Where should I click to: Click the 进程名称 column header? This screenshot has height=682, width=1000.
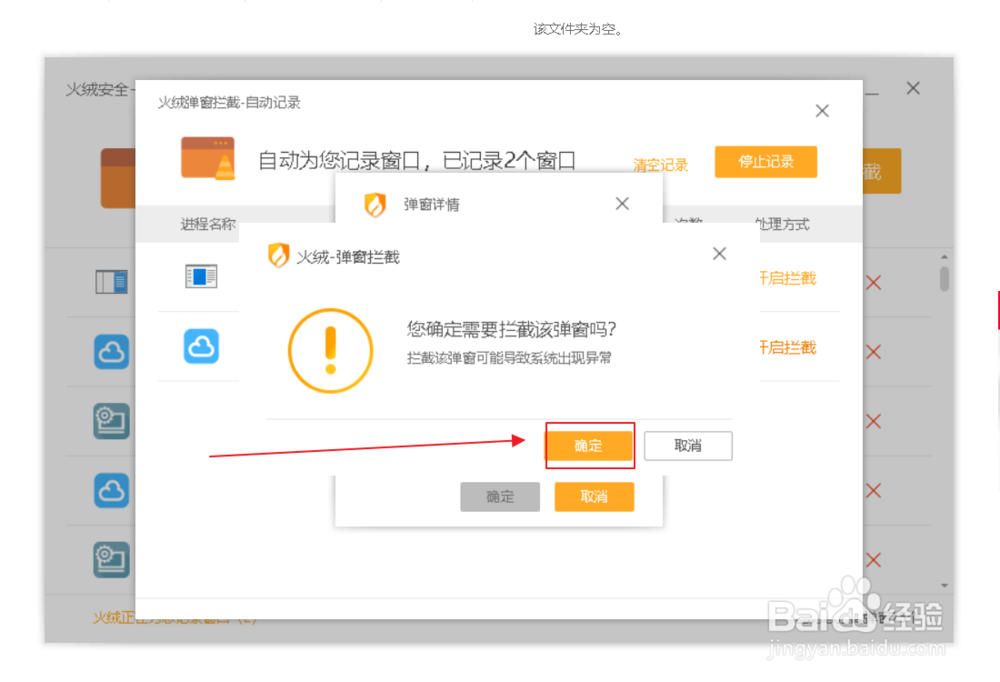pos(208,224)
